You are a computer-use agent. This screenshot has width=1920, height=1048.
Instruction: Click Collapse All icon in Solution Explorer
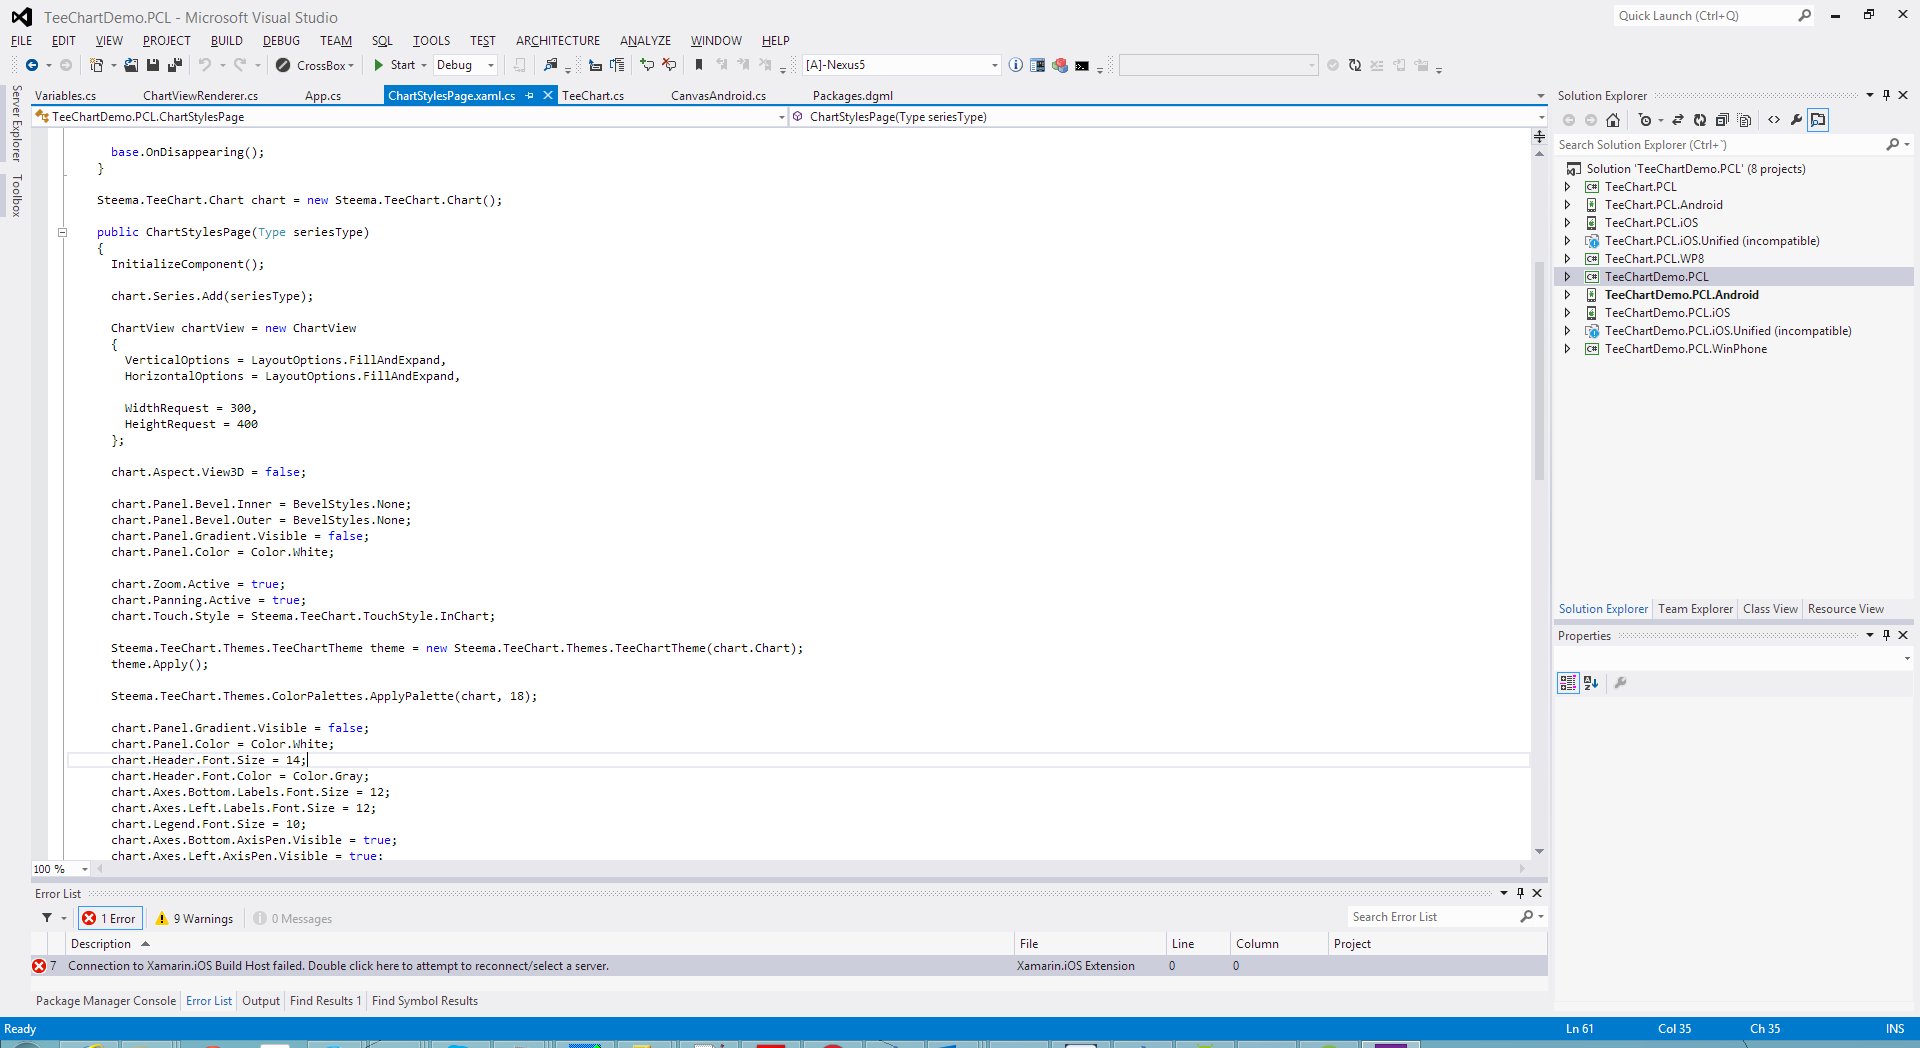1722,120
